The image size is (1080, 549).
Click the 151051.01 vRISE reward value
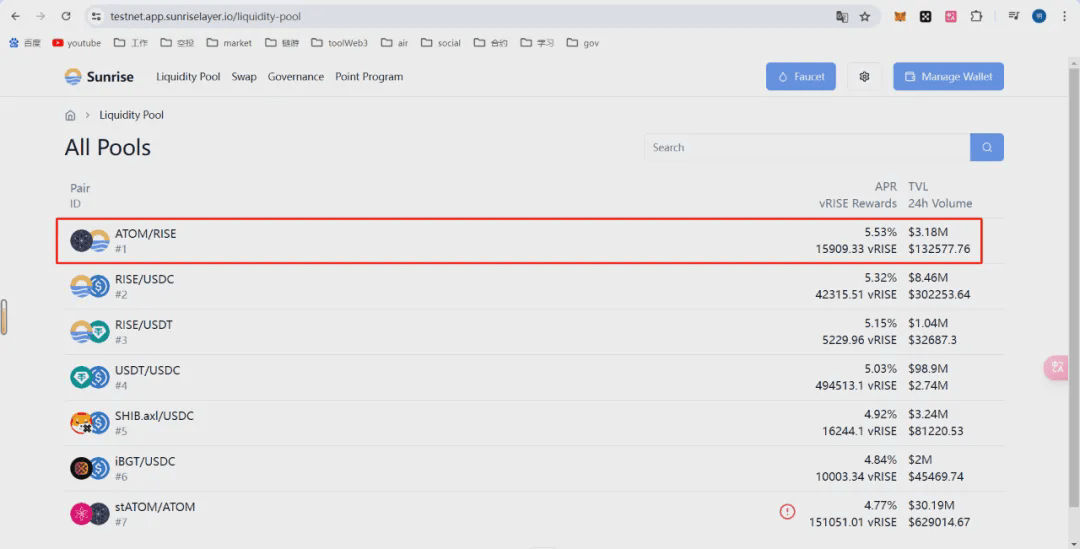[x=853, y=522]
